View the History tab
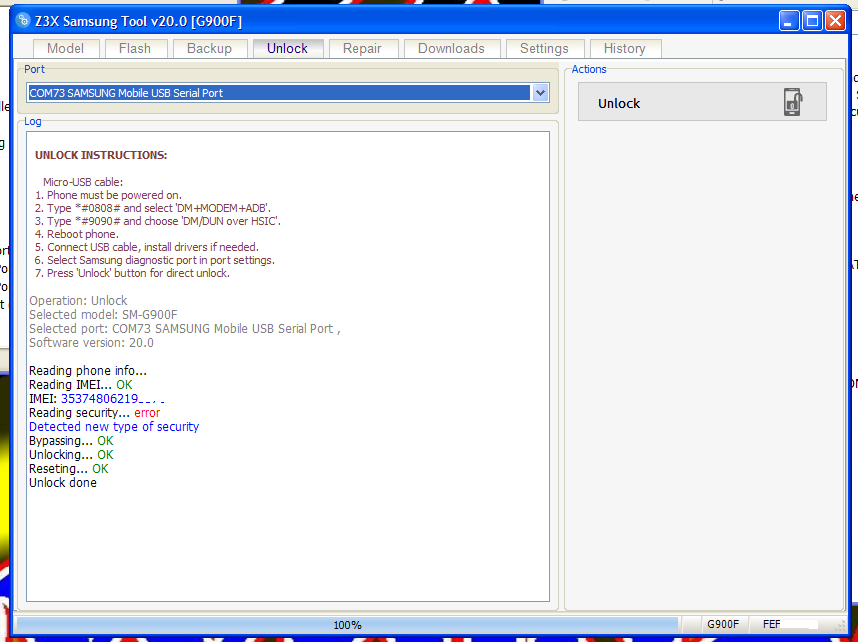 625,48
